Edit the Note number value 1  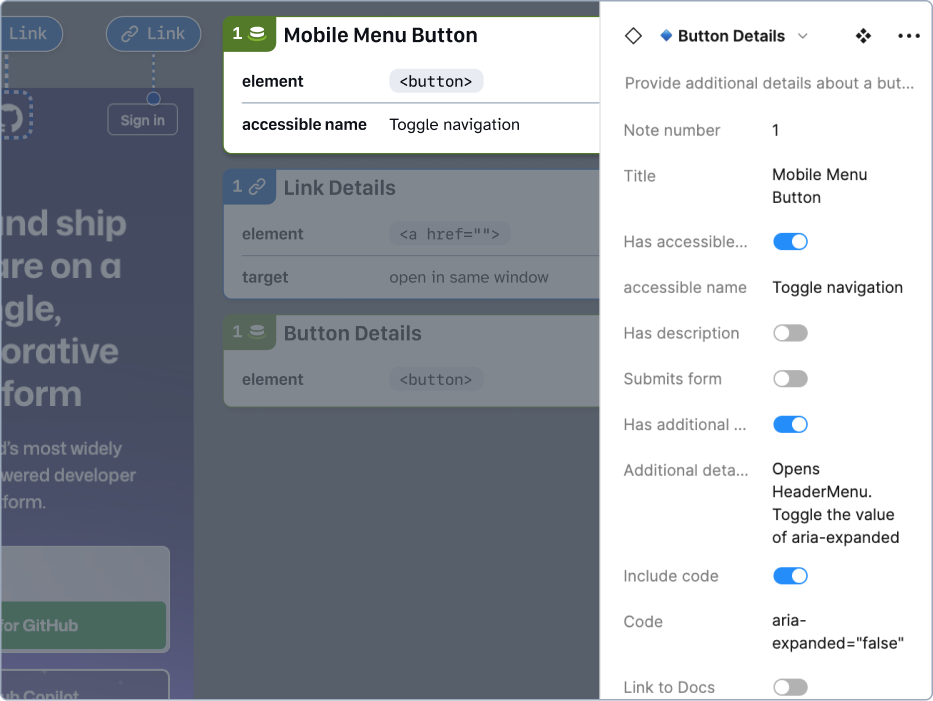775,130
